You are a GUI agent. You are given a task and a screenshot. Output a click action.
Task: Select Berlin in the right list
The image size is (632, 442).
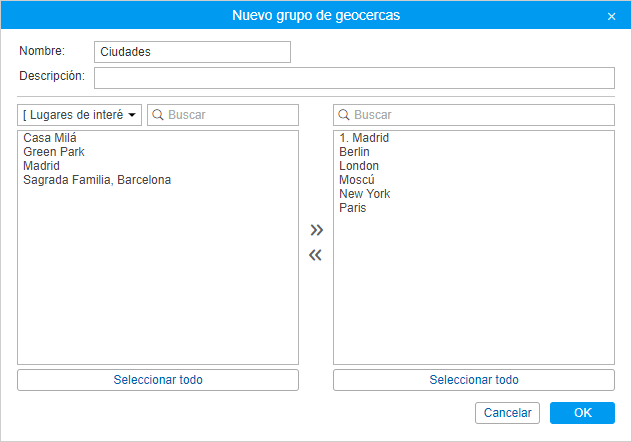[x=356, y=152]
